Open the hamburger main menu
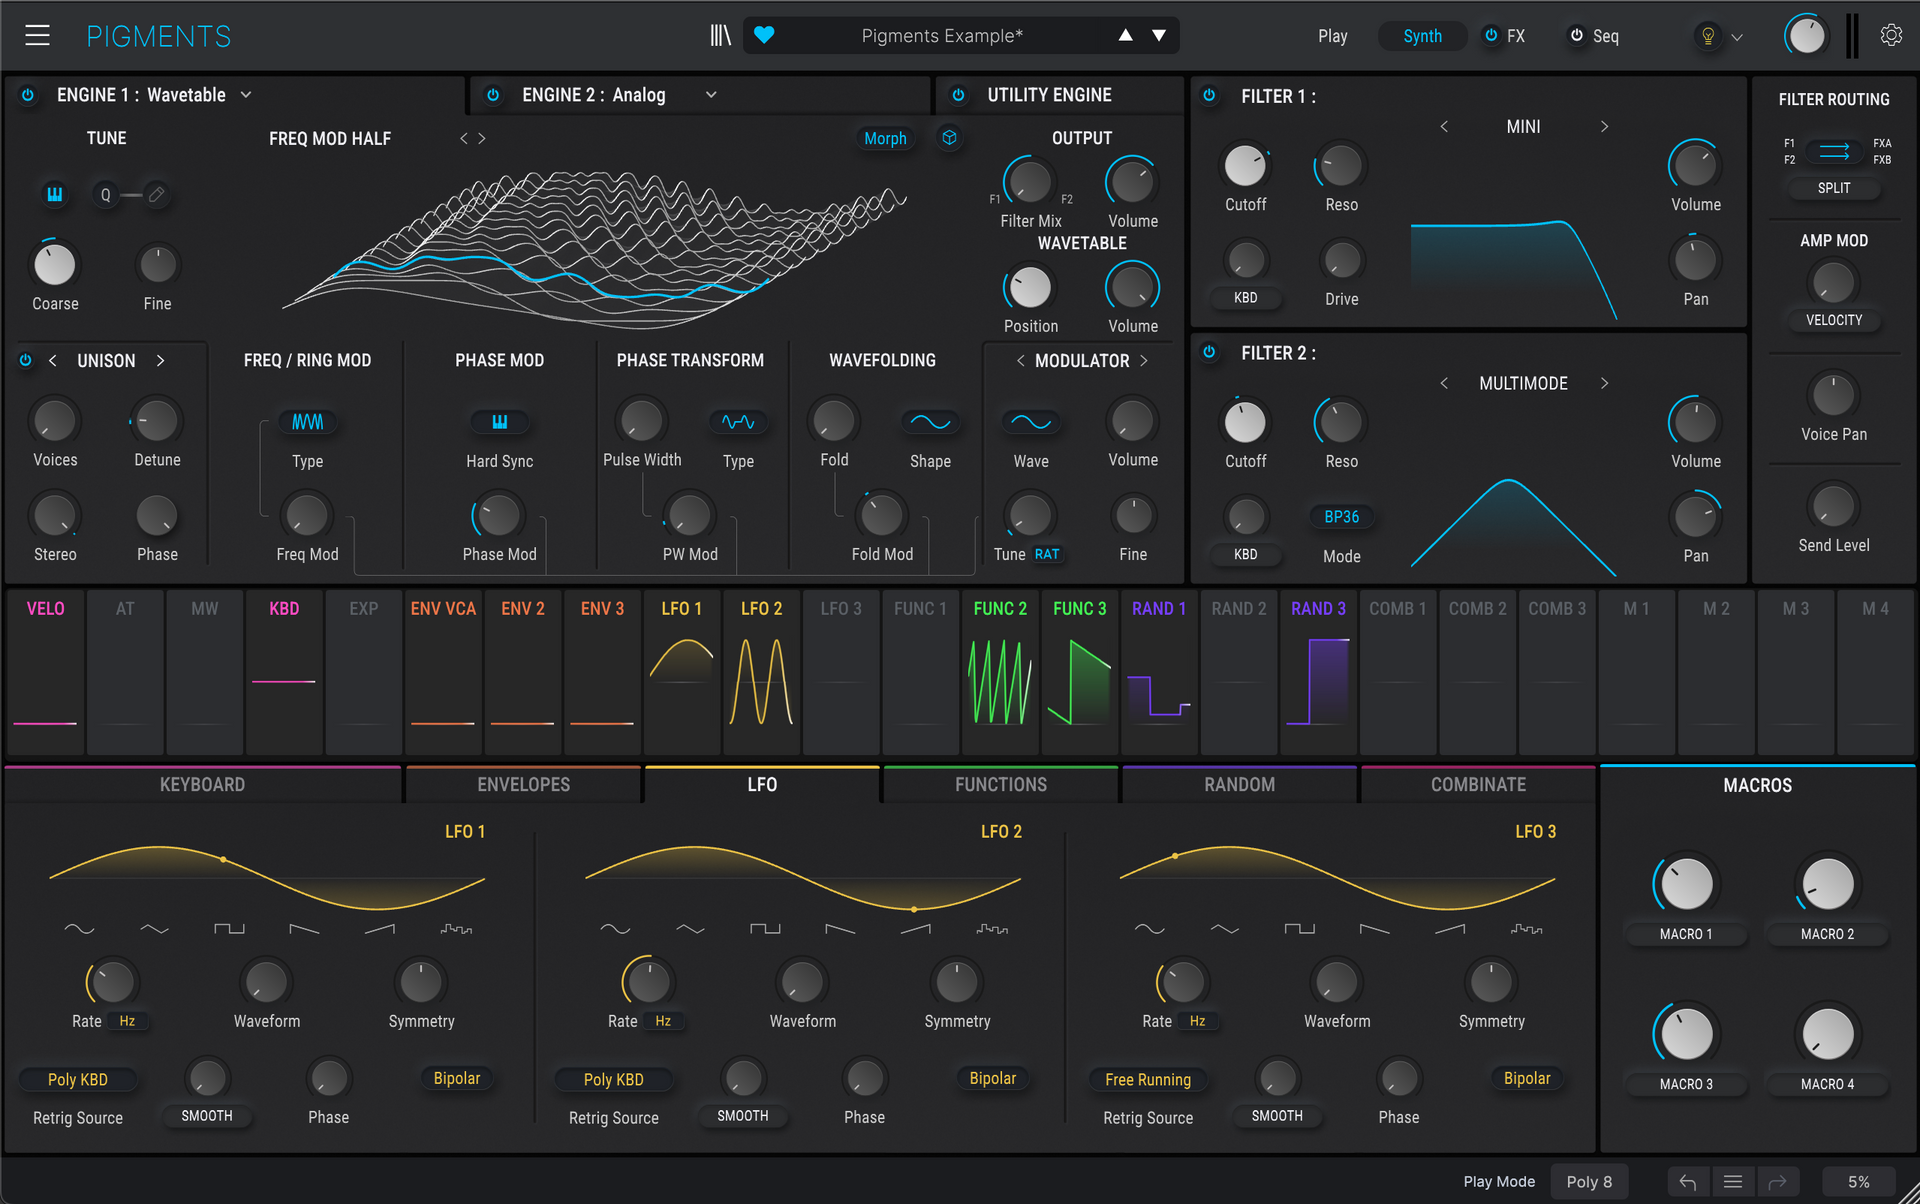Screen dimensions: 1920x1204 pos(38,36)
